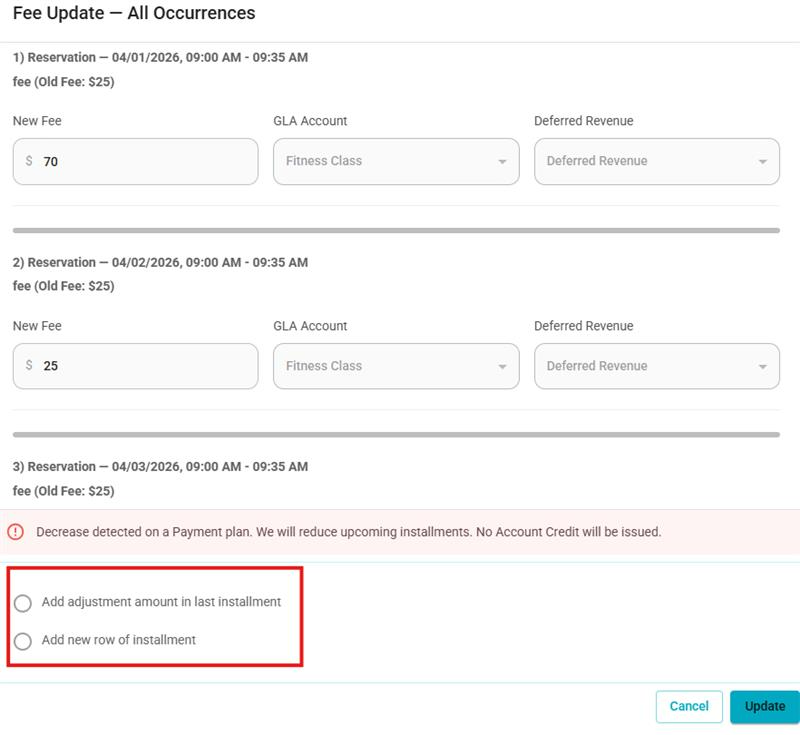800x735 pixels.
Task: Click the Decrease detected payment plan message
Action: tap(348, 531)
